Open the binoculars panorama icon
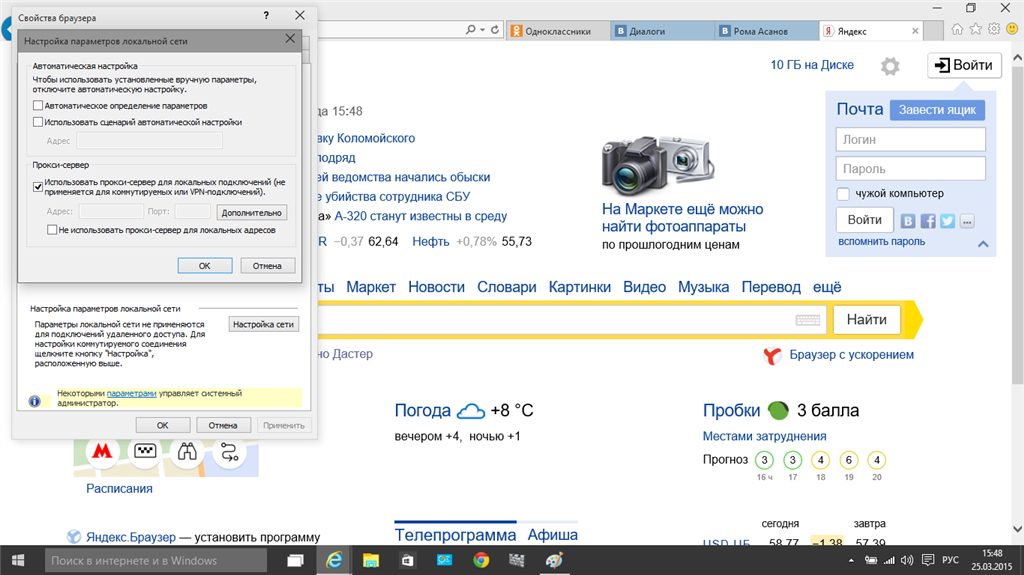The height and width of the screenshot is (575, 1024). click(187, 451)
